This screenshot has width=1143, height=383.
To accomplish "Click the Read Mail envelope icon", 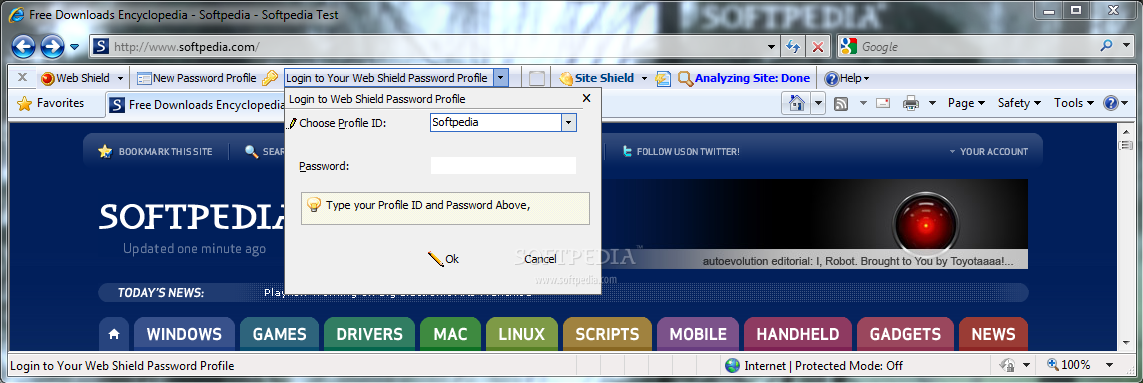I will [x=883, y=104].
